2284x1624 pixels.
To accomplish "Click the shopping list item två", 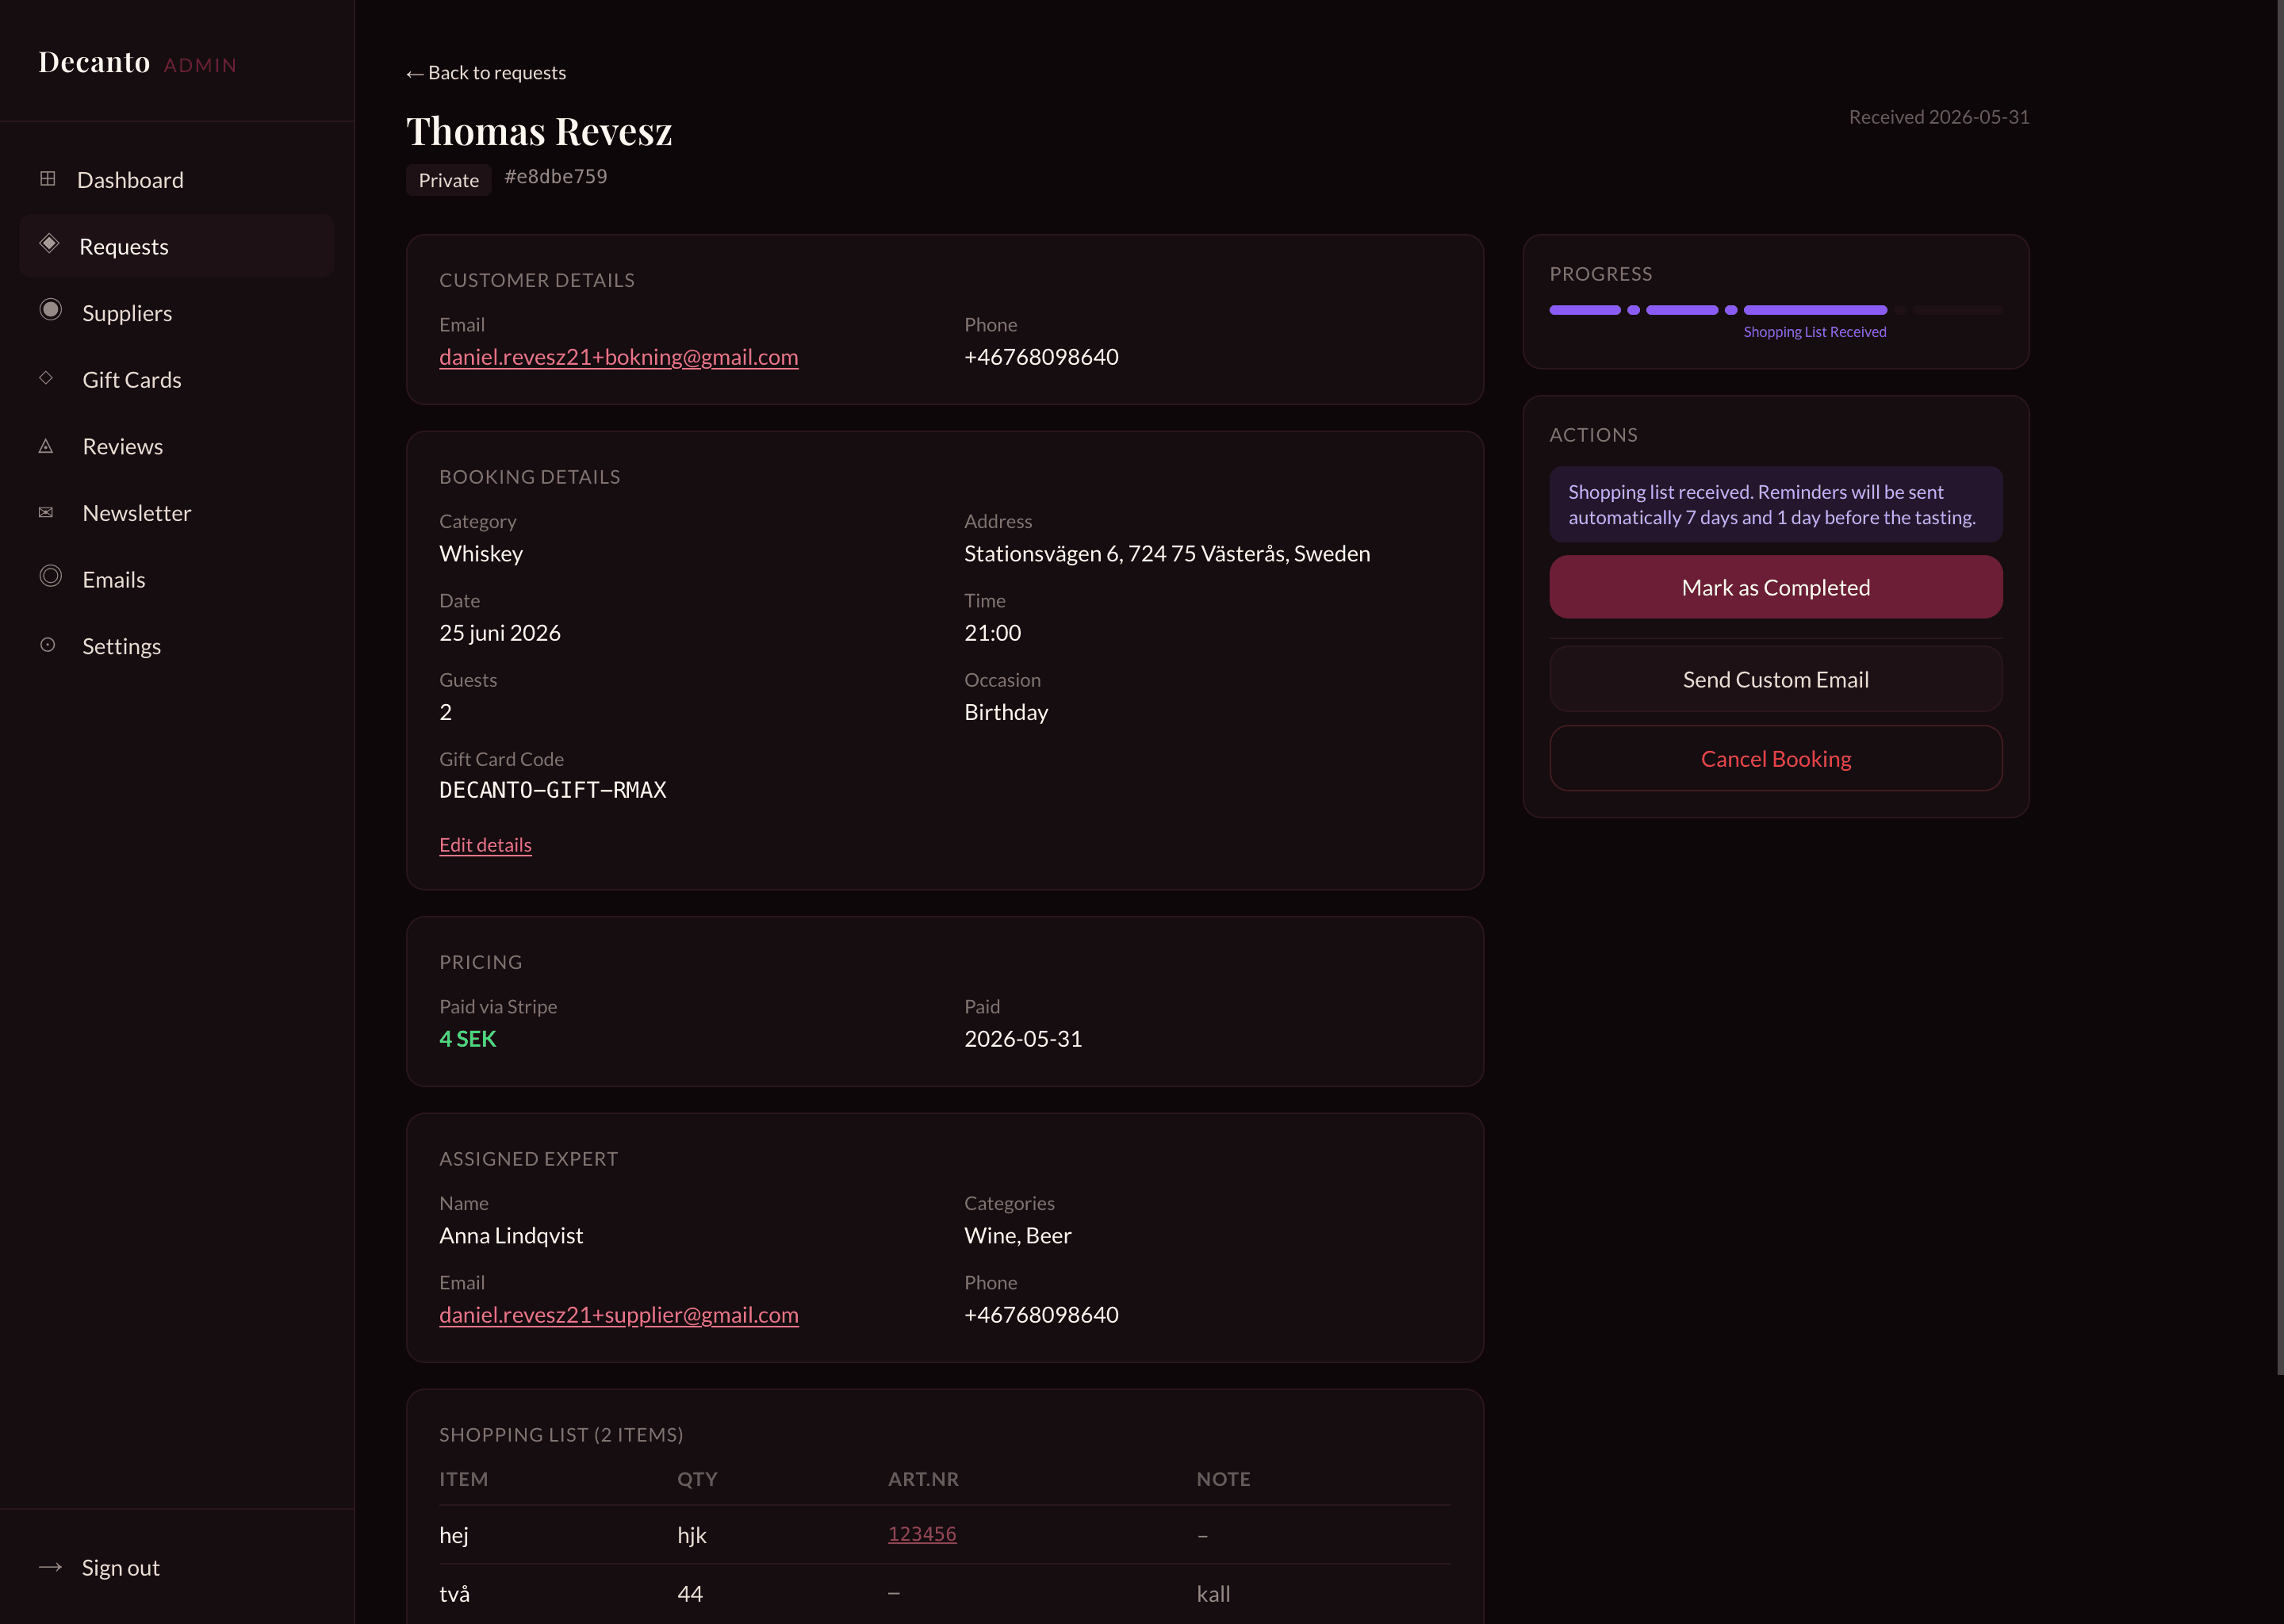I will [x=454, y=1594].
